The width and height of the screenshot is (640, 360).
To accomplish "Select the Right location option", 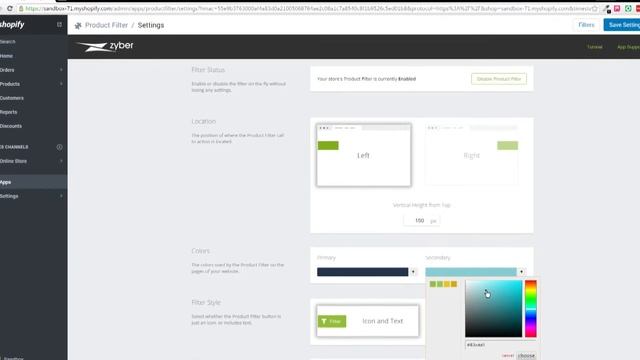I will click(471, 155).
